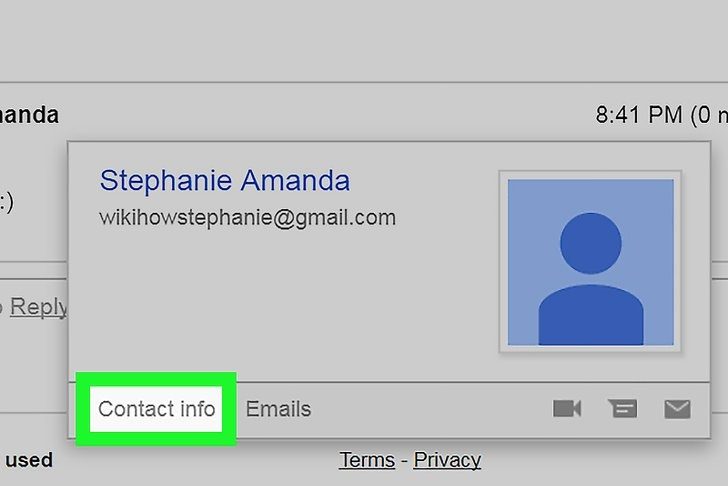Click the storage used text at bottom
The image size is (728, 486).
coord(29,460)
